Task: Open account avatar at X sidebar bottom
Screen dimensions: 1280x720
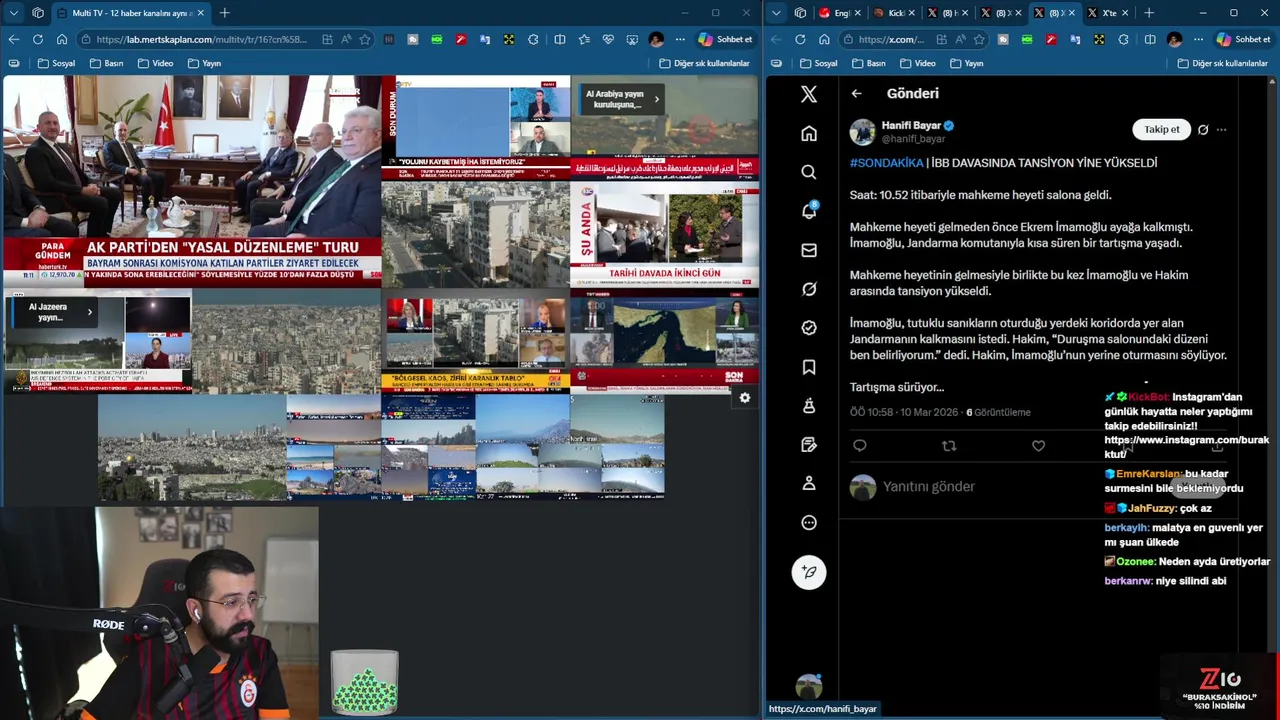Action: click(808, 687)
